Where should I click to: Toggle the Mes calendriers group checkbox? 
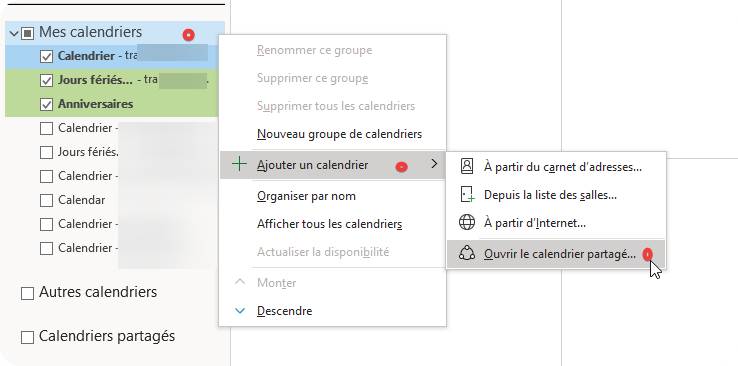(x=28, y=33)
